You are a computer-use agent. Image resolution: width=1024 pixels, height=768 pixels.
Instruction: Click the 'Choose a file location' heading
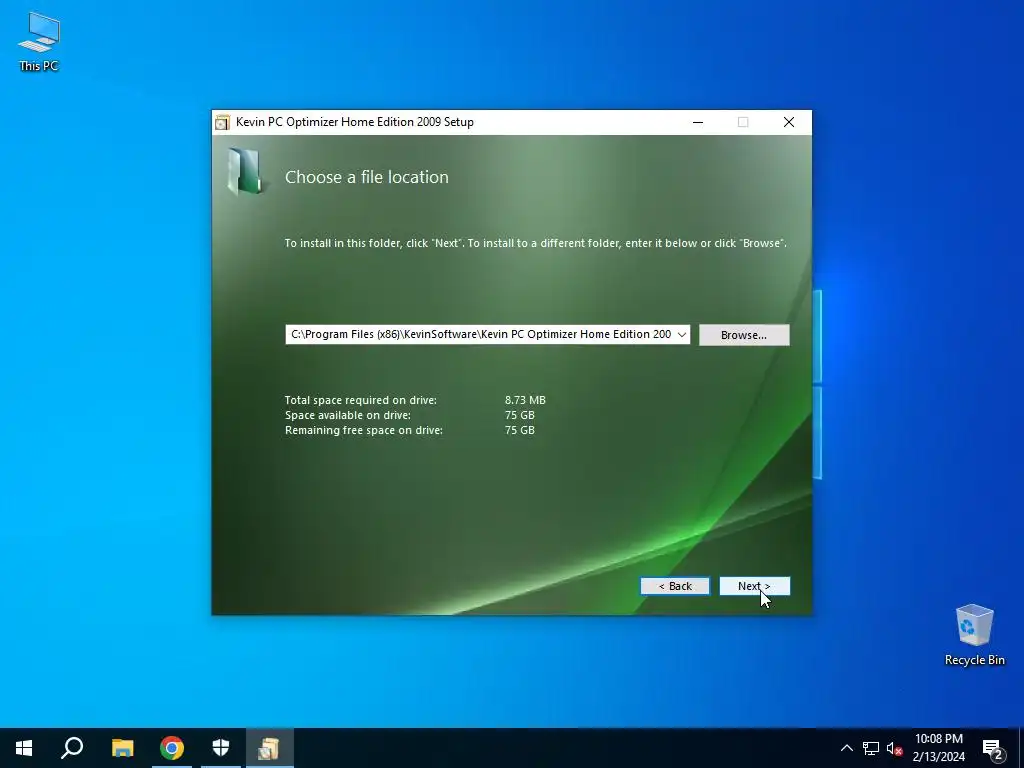(366, 177)
